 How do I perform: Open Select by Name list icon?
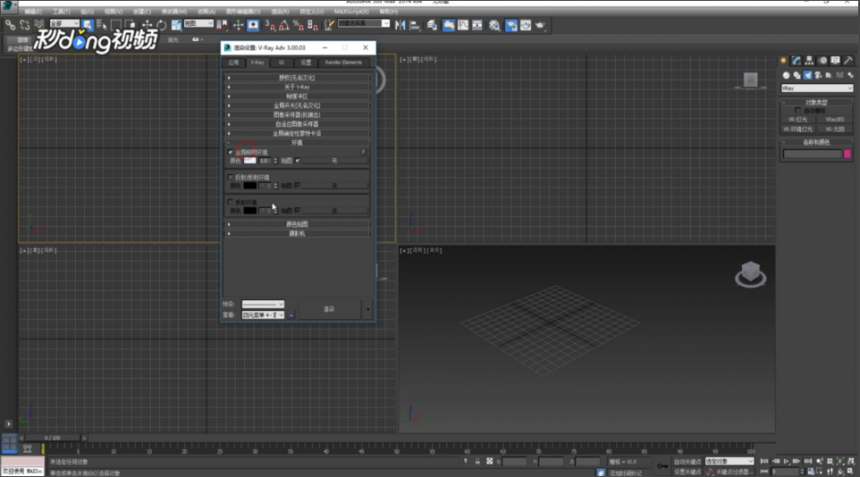[101, 25]
